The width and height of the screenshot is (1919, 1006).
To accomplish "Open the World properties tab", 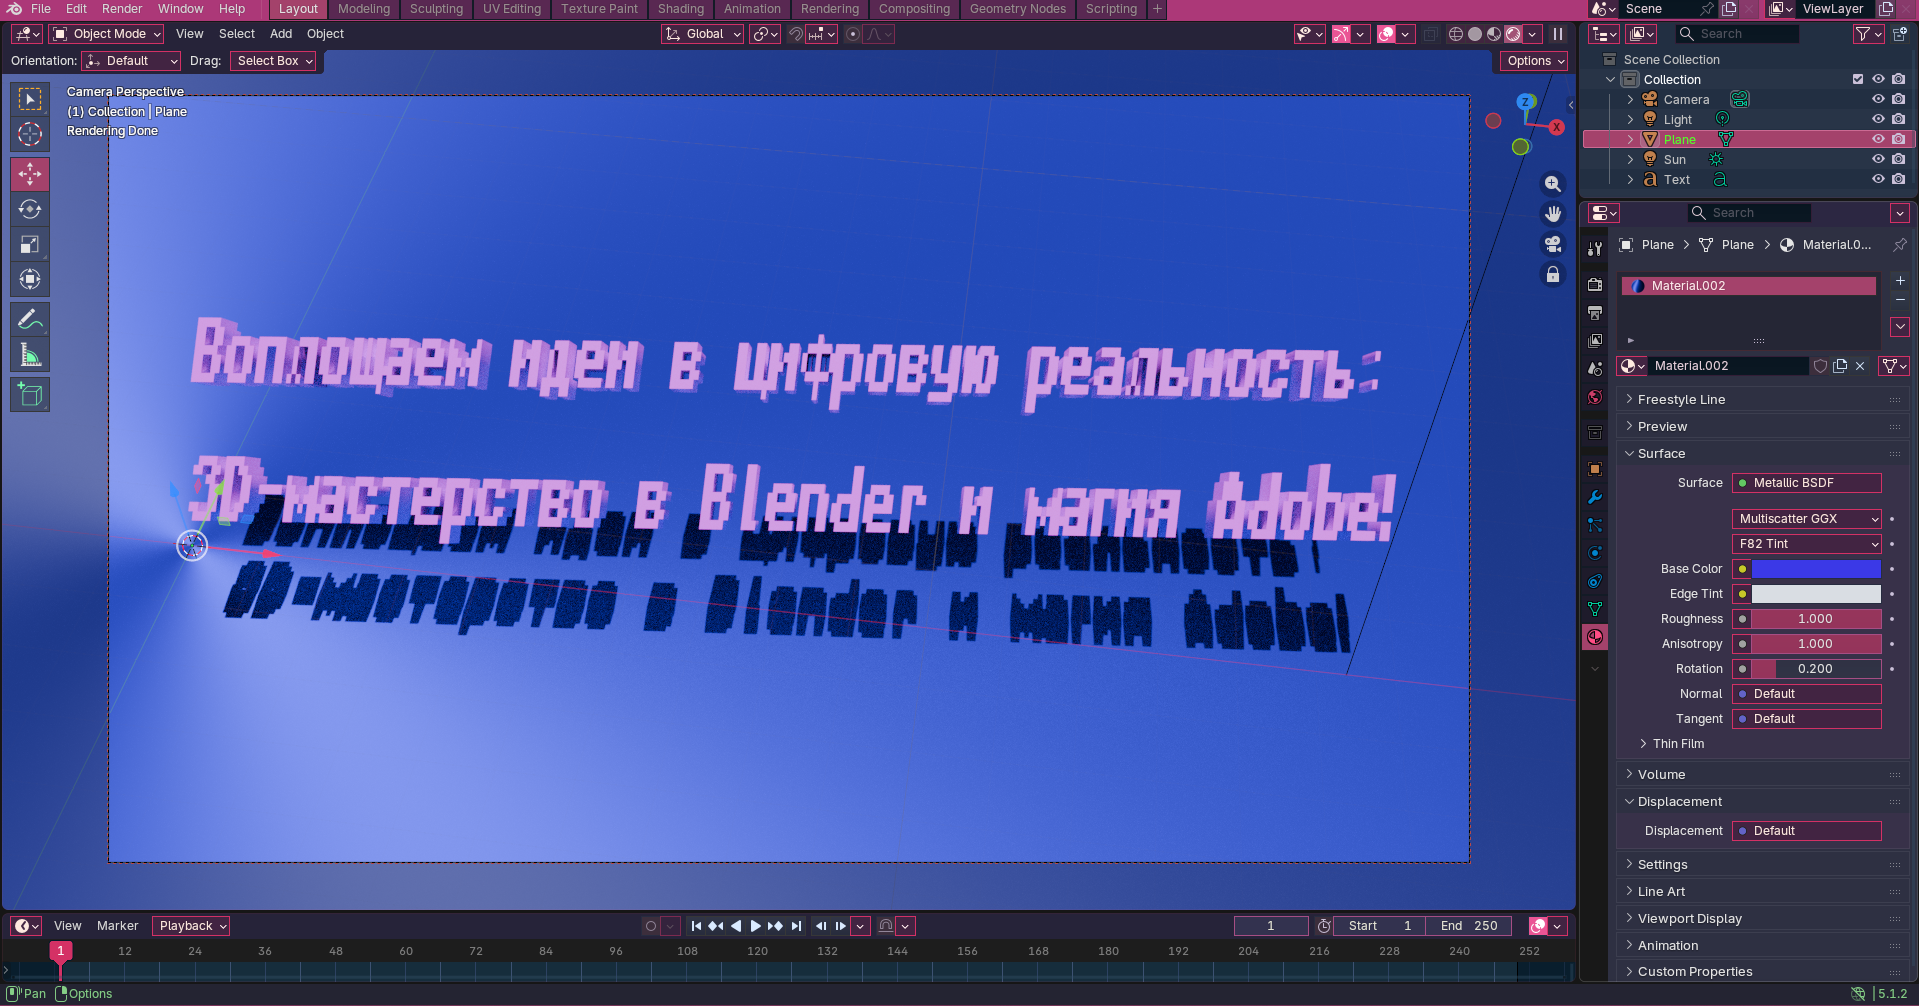I will (x=1595, y=397).
